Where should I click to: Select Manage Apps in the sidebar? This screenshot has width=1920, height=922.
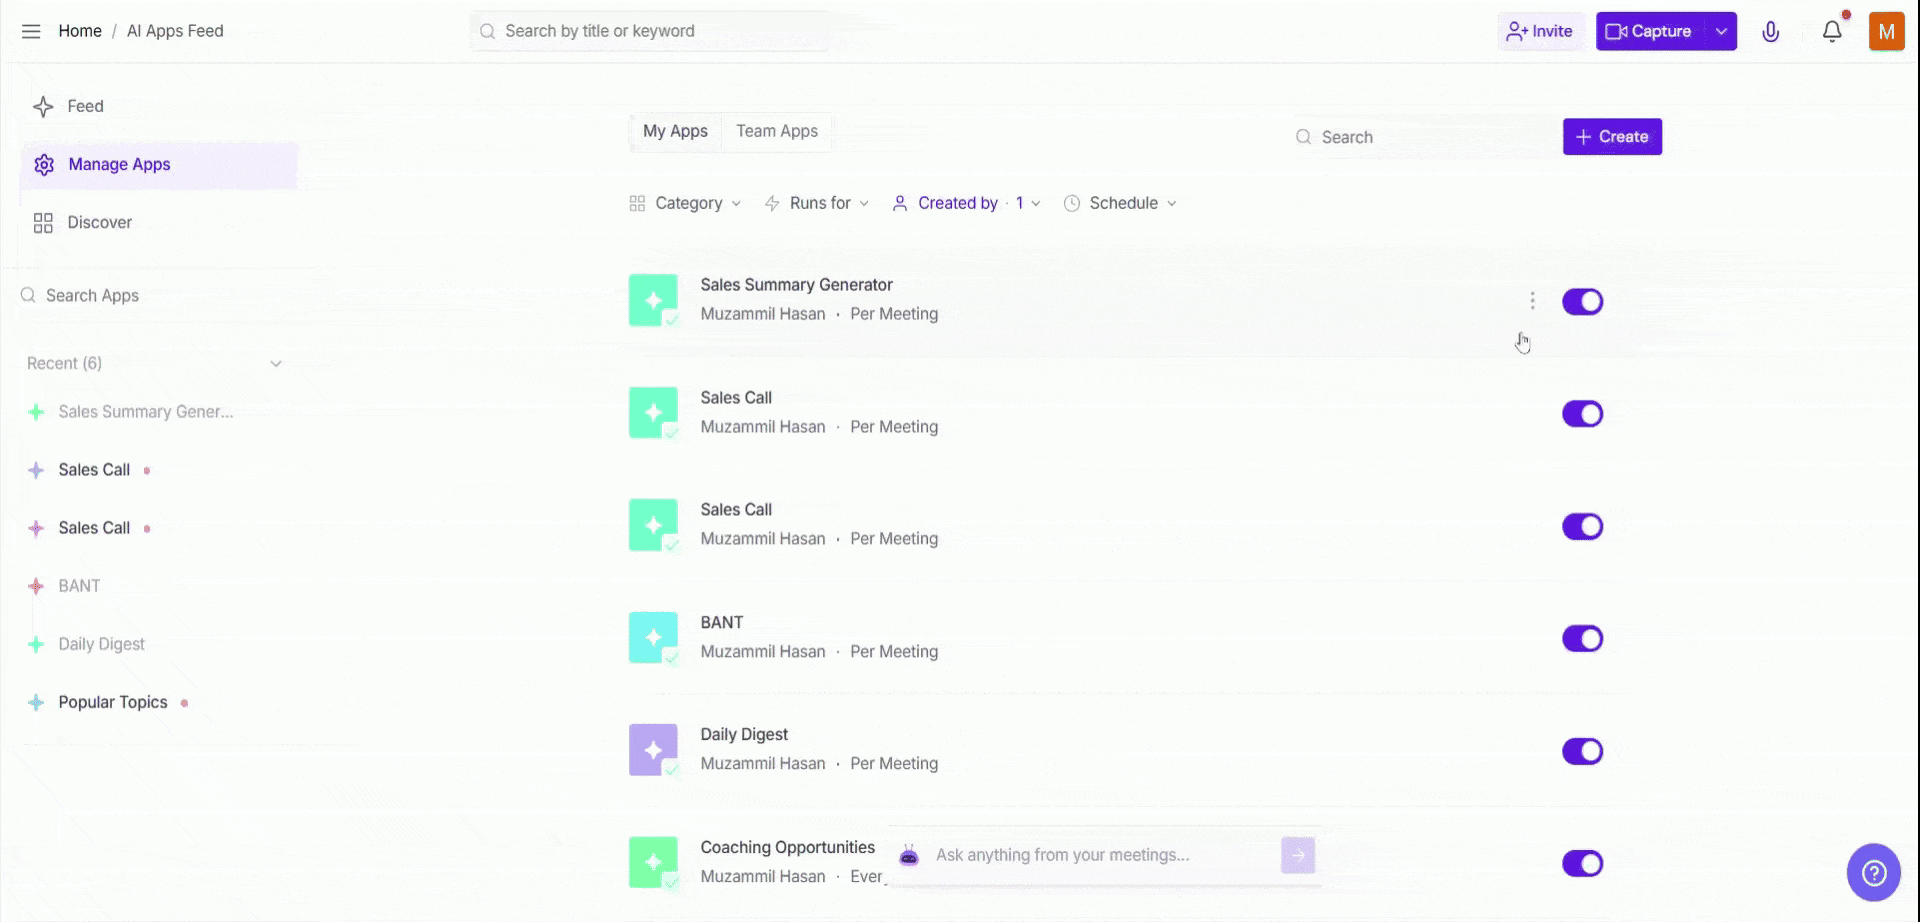[119, 164]
